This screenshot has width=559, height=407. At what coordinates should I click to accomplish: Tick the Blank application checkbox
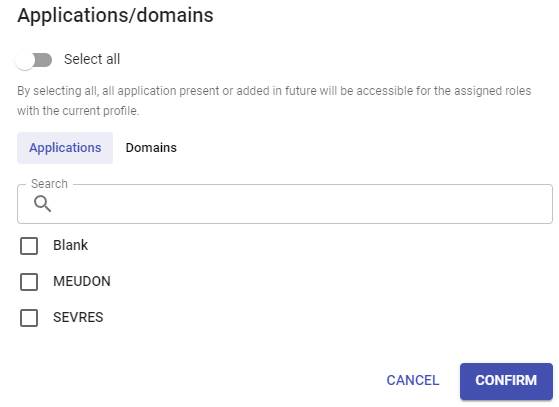(29, 246)
